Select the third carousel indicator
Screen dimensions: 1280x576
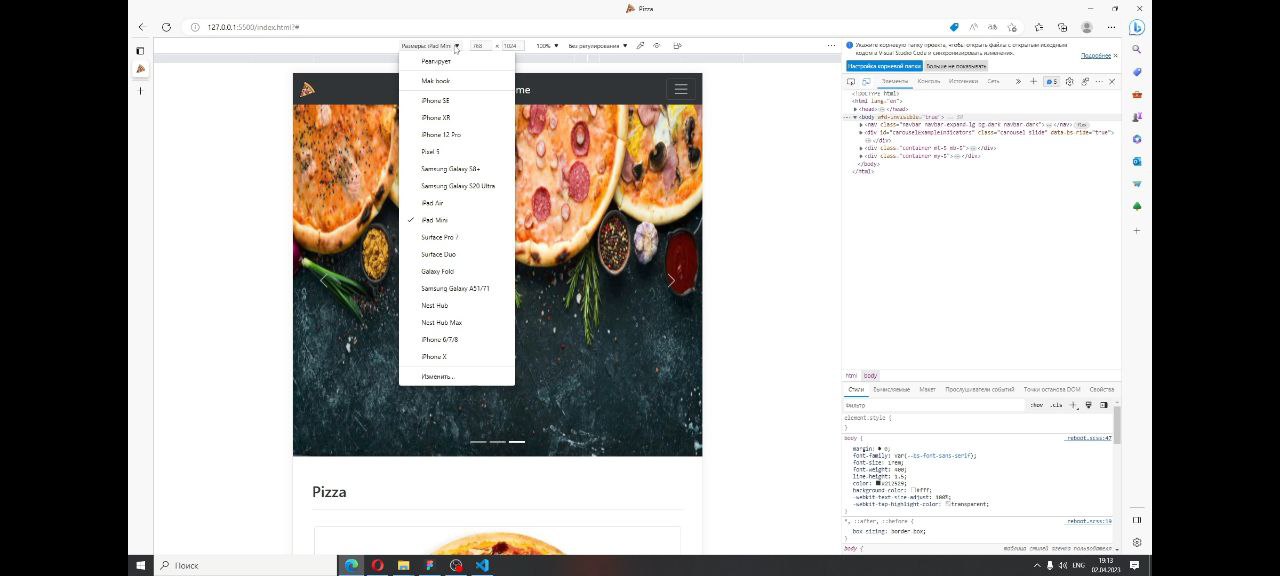click(x=516, y=441)
